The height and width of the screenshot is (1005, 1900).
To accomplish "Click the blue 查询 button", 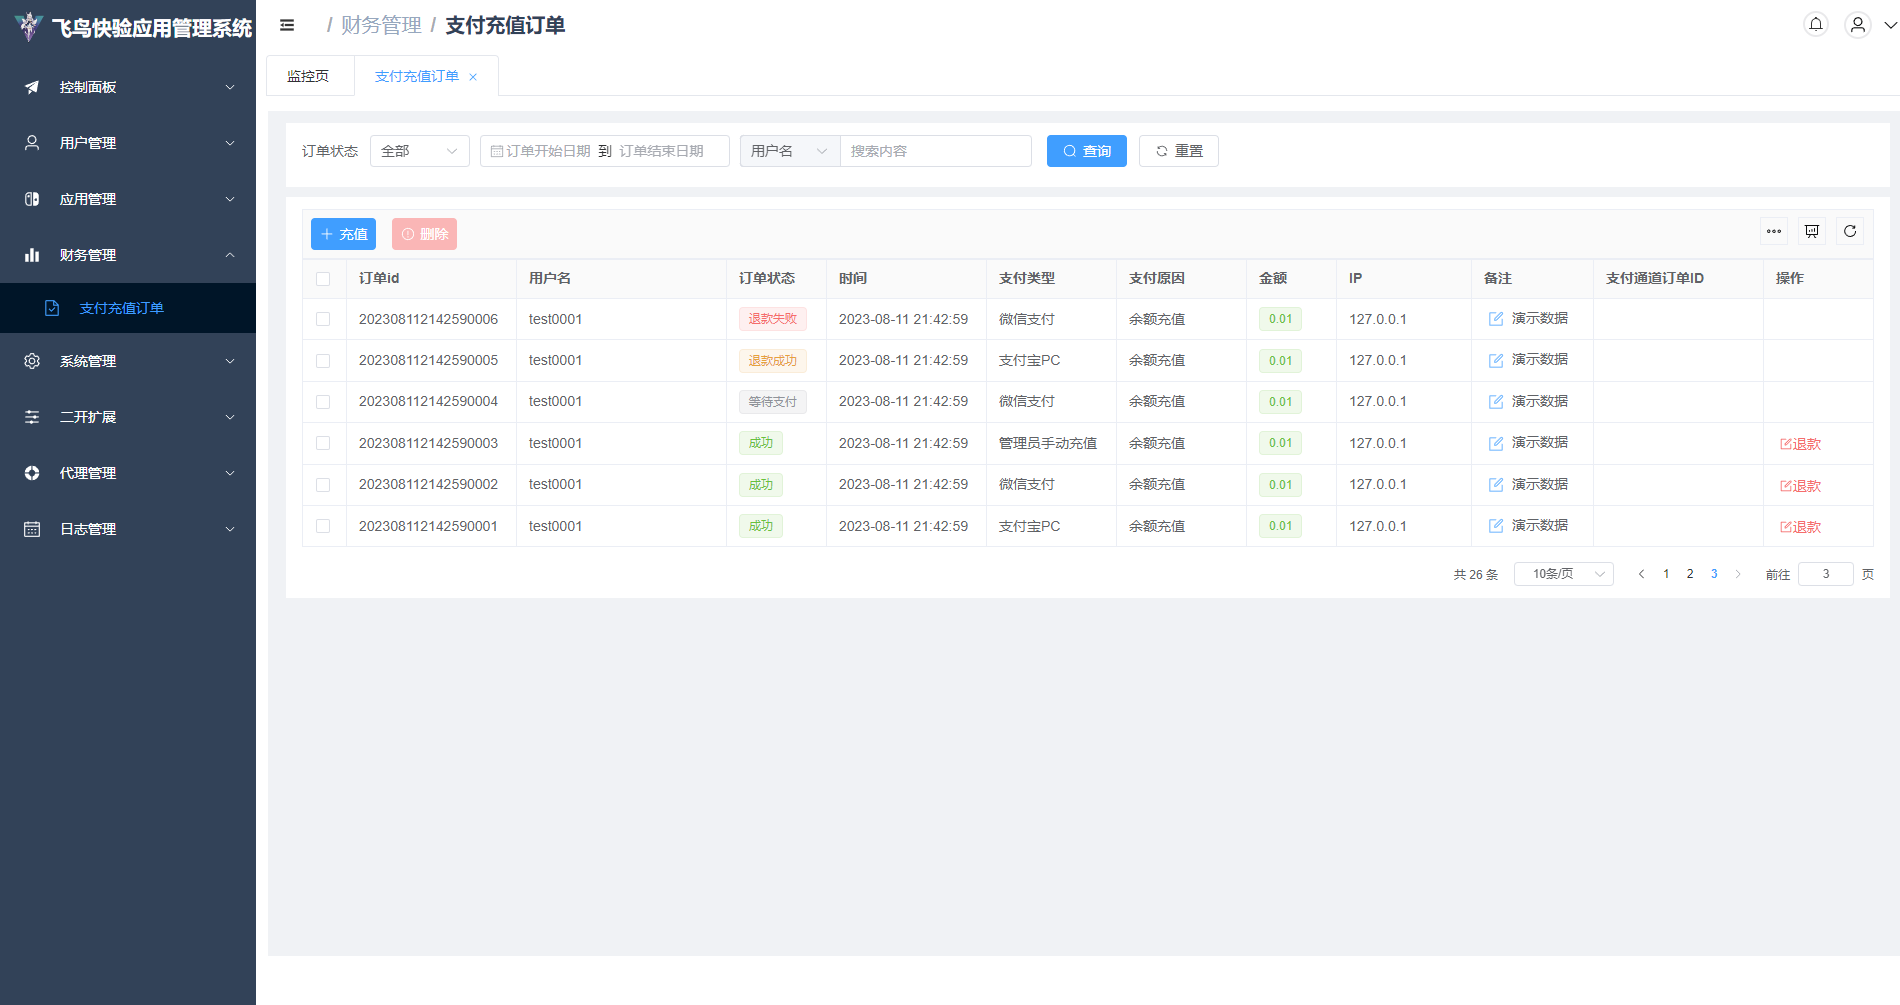I will coord(1086,151).
